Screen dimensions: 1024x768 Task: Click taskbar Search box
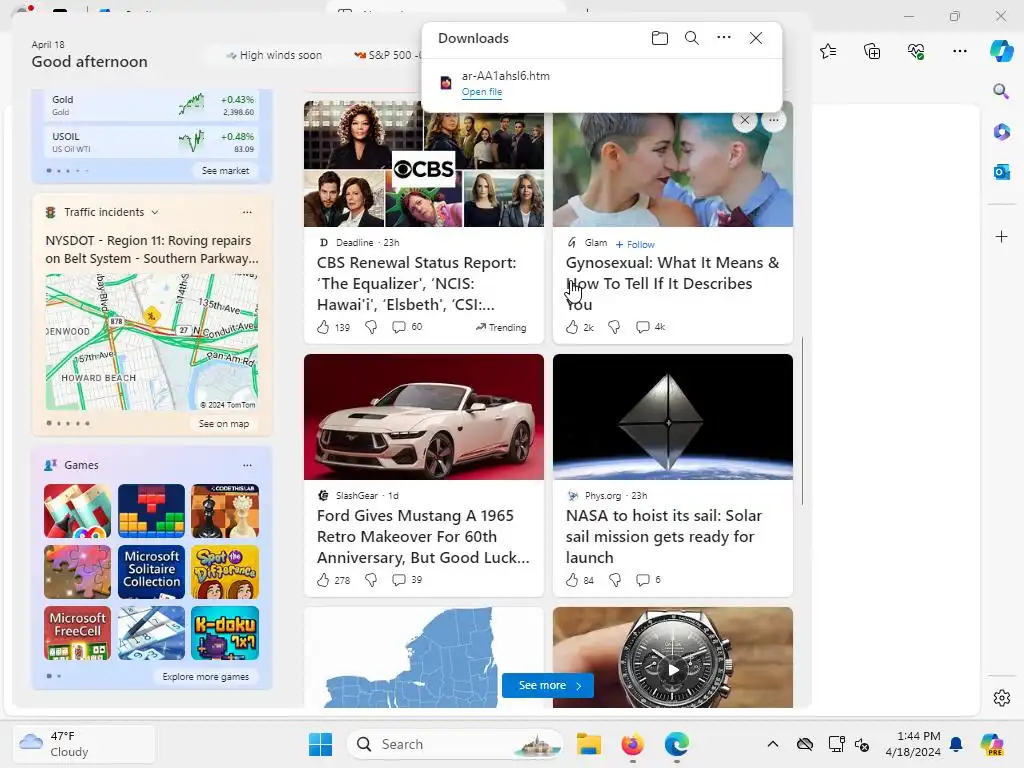click(x=455, y=744)
